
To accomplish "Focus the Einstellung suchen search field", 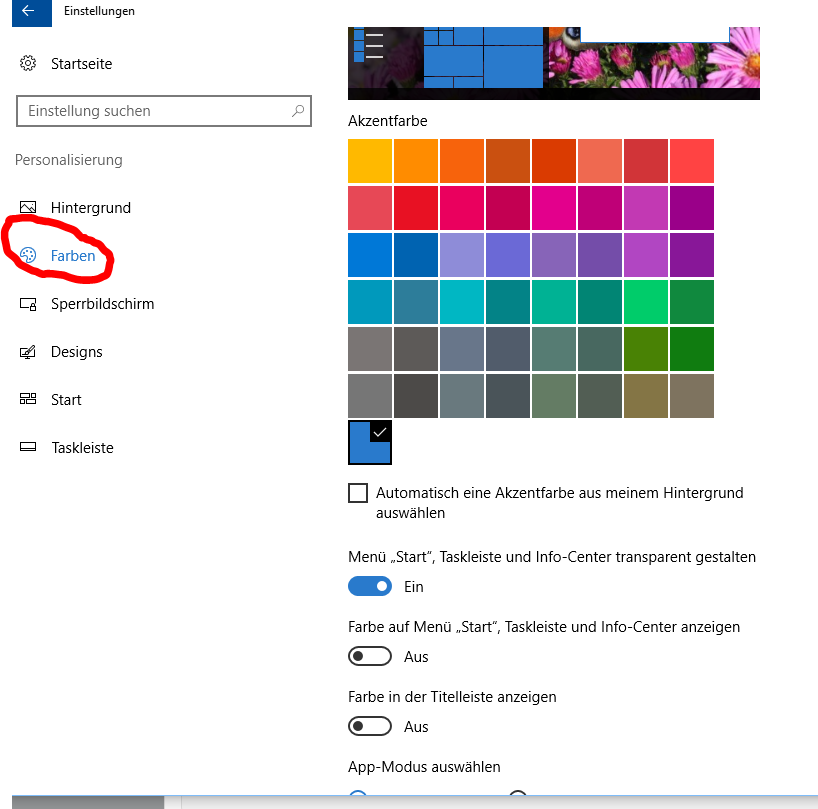I will 164,111.
